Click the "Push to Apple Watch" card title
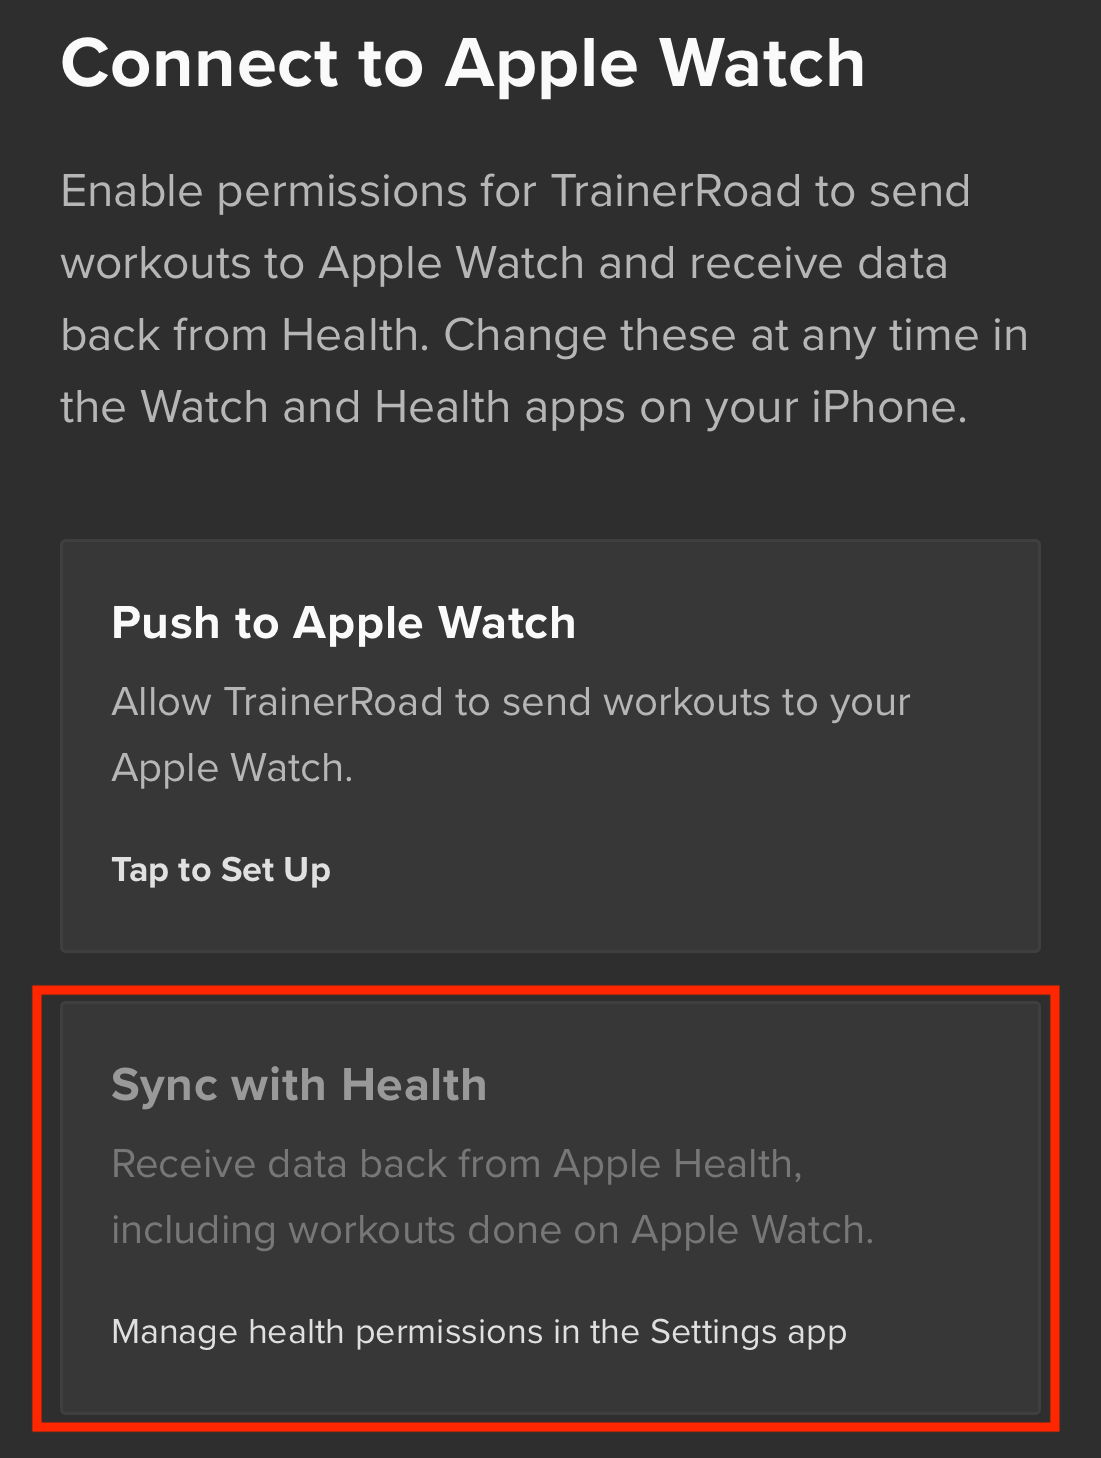Screen dimensions: 1101x1458 coord(344,623)
